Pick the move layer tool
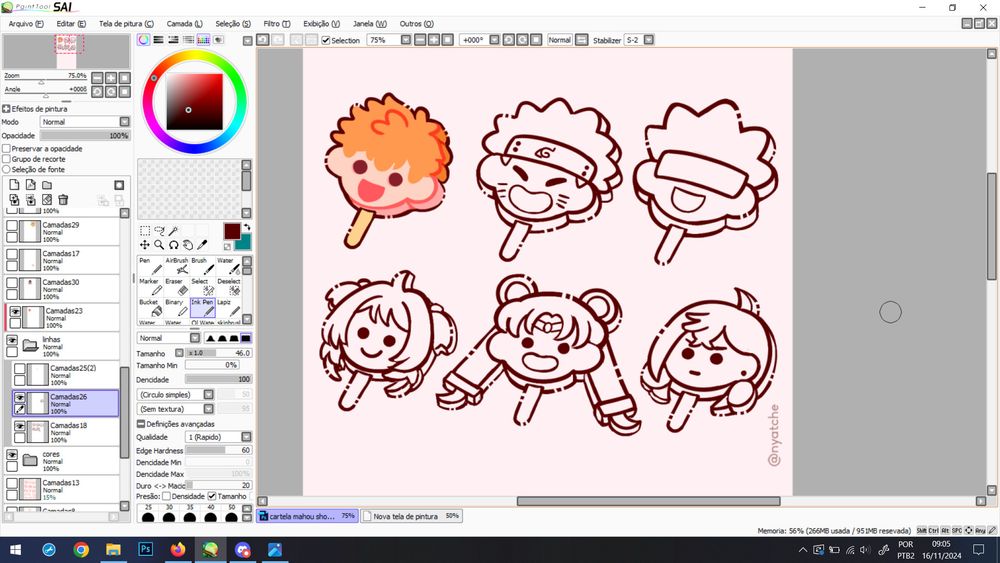This screenshot has height=563, width=1000. 145,245
